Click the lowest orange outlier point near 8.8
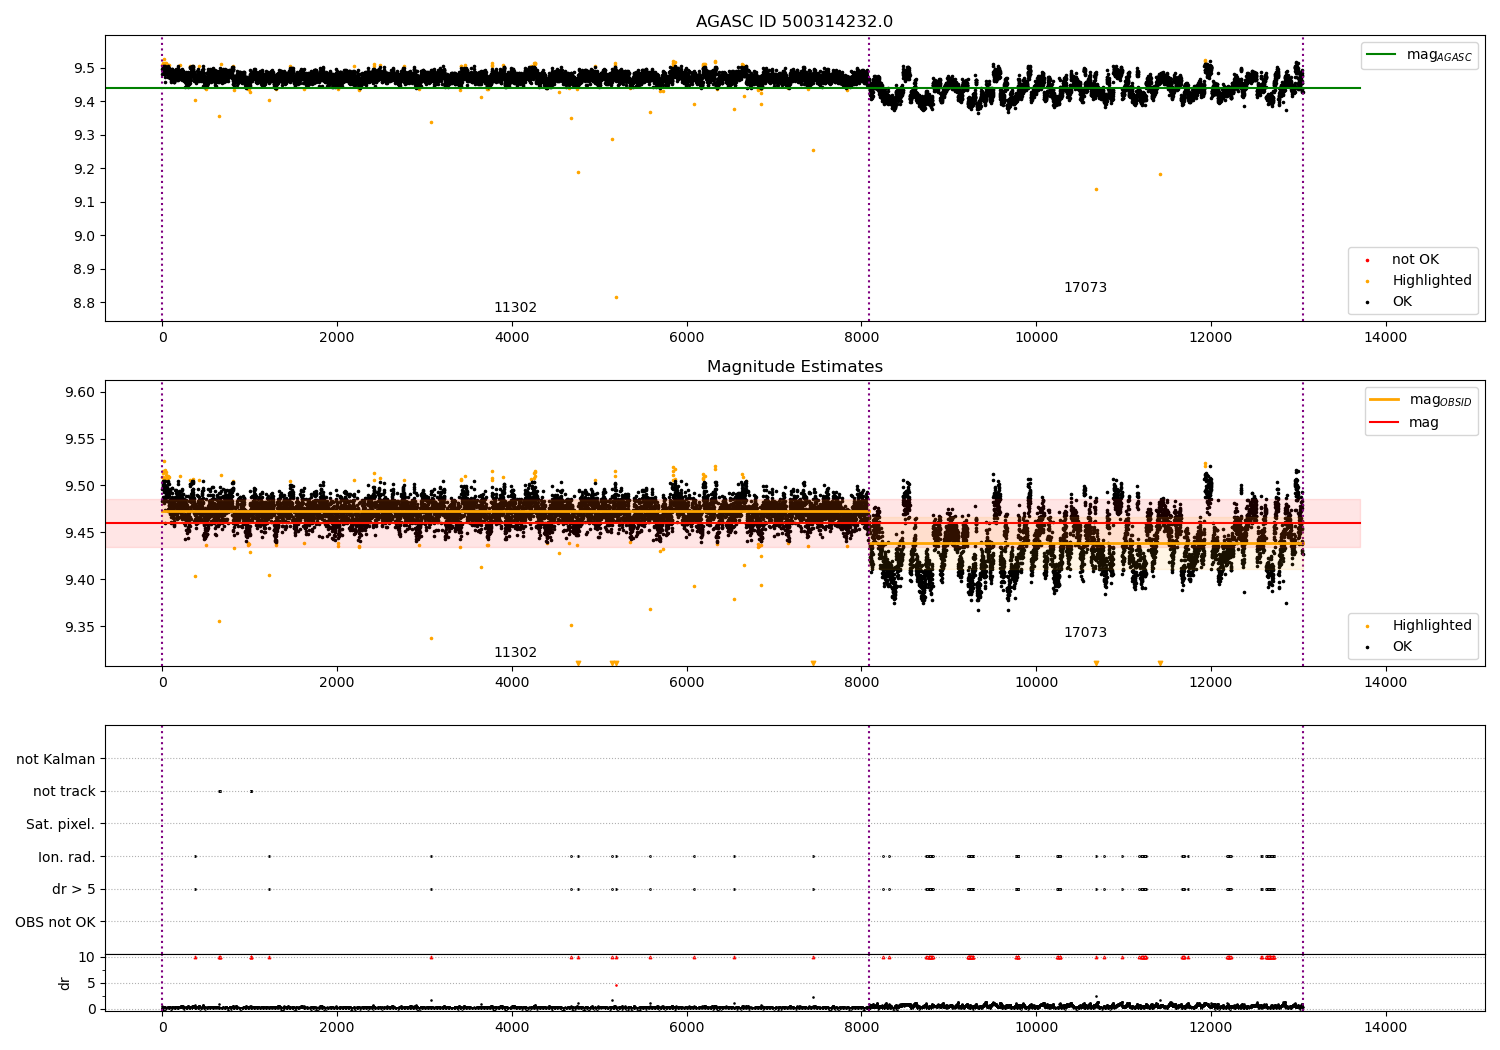Screen dimensions: 1500x1050 (x=616, y=297)
